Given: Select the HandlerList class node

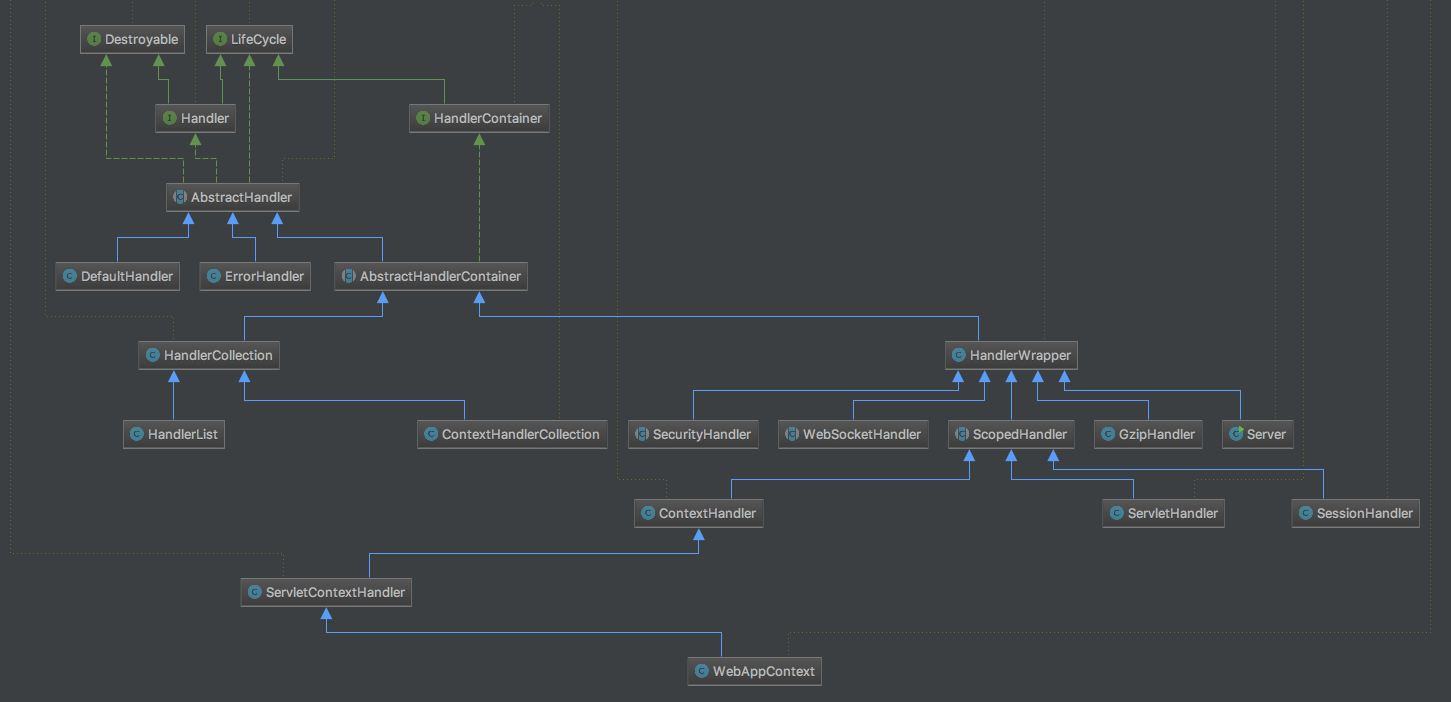Looking at the screenshot, I should (174, 435).
